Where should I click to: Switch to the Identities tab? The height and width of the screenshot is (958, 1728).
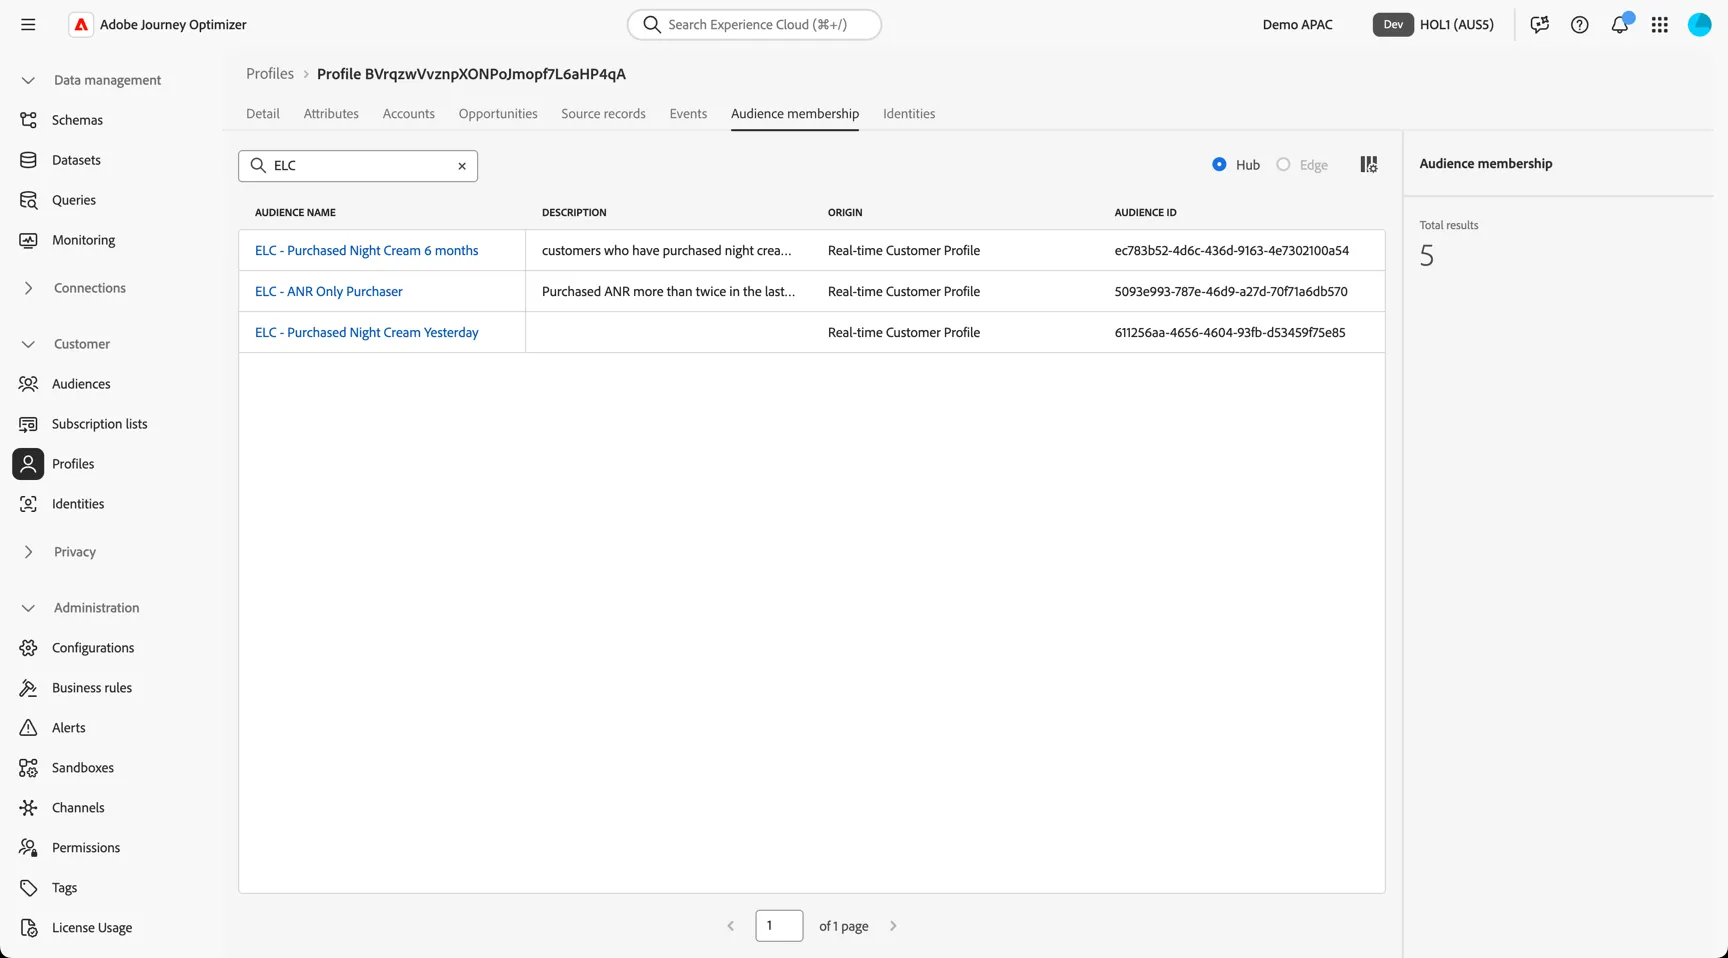click(x=909, y=114)
